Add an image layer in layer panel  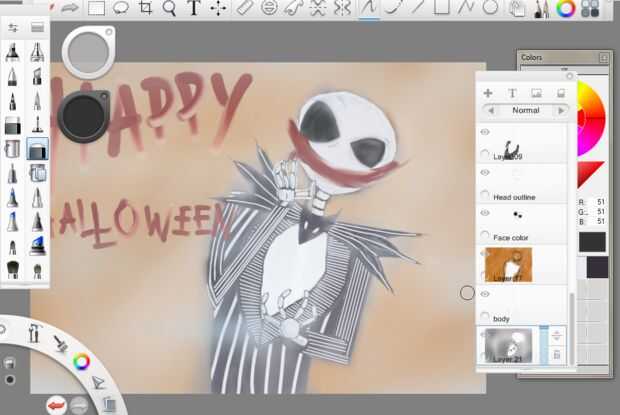[x=537, y=93]
